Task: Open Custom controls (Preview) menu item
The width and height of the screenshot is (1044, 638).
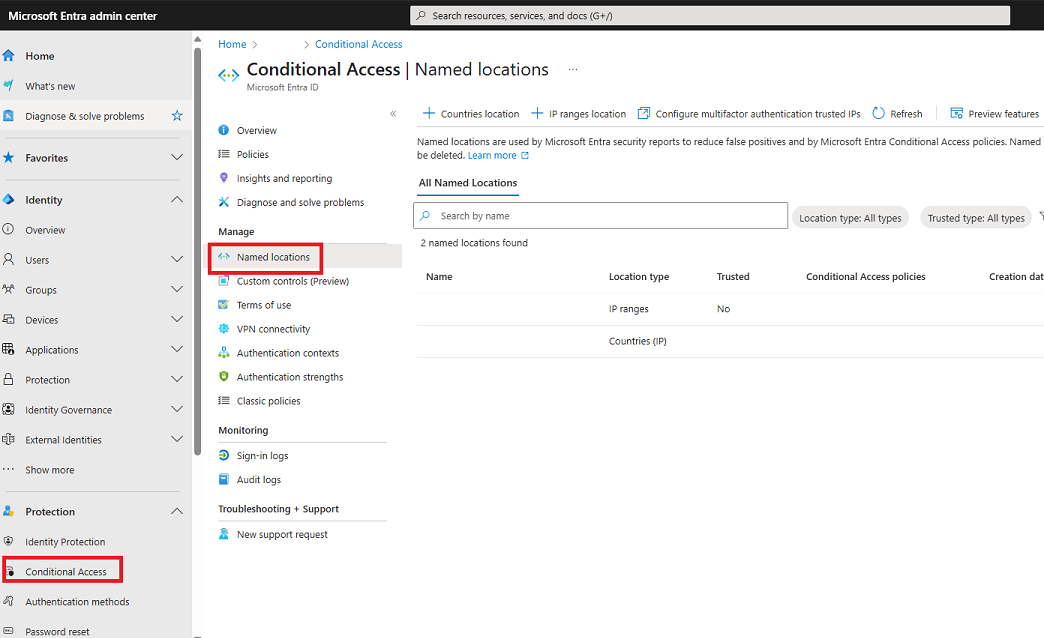Action: coord(293,281)
